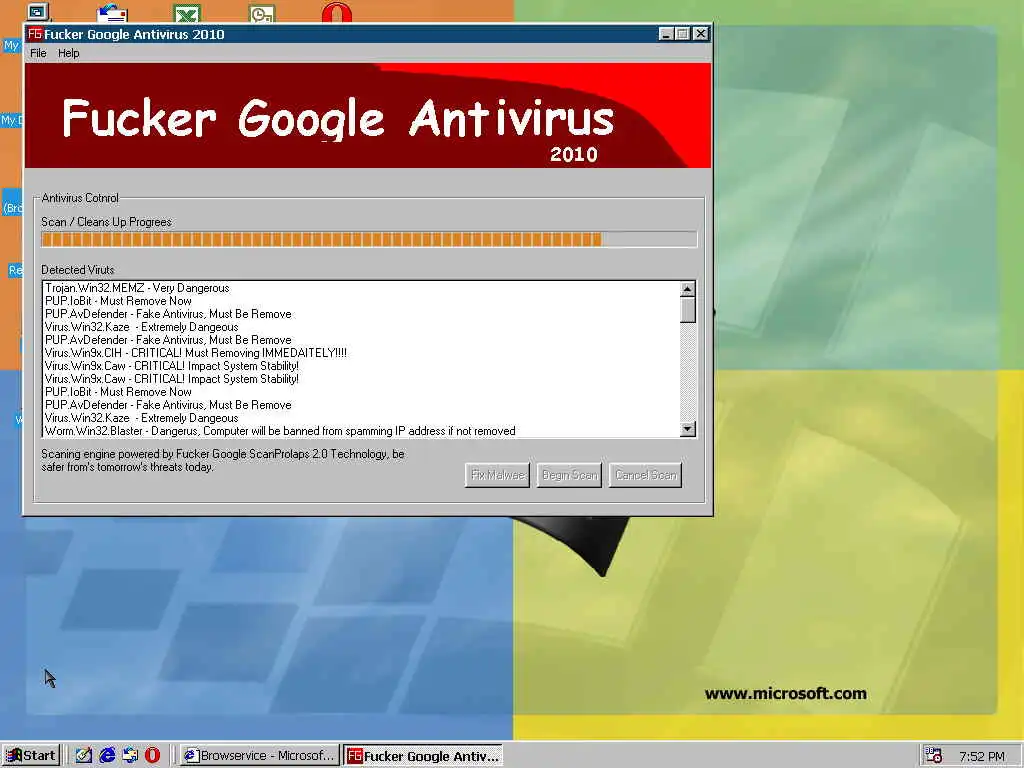1024x768 pixels.
Task: Click the FG icon in the title bar
Action: point(35,34)
